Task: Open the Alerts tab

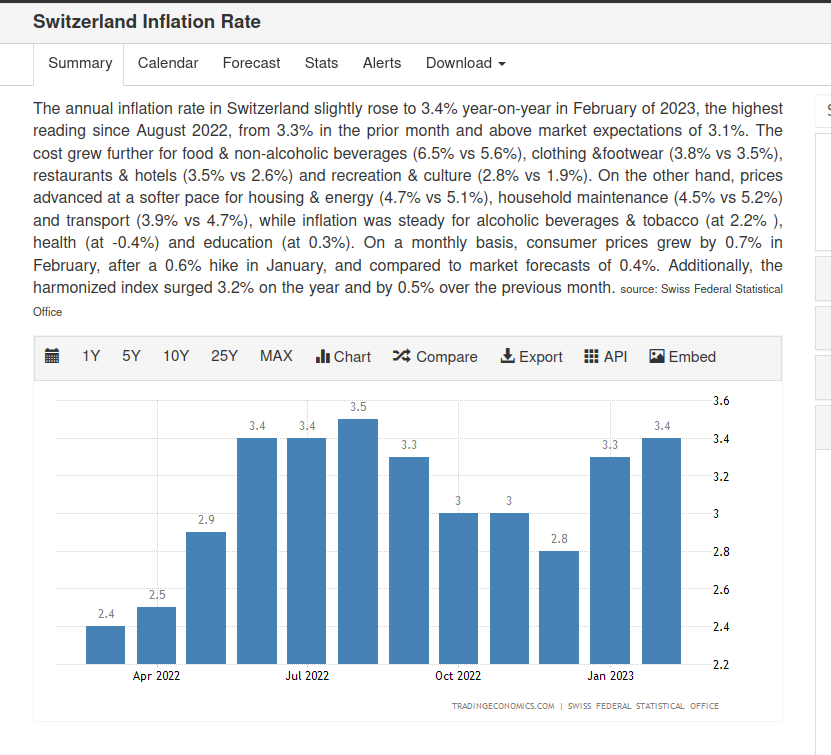Action: coord(382,63)
